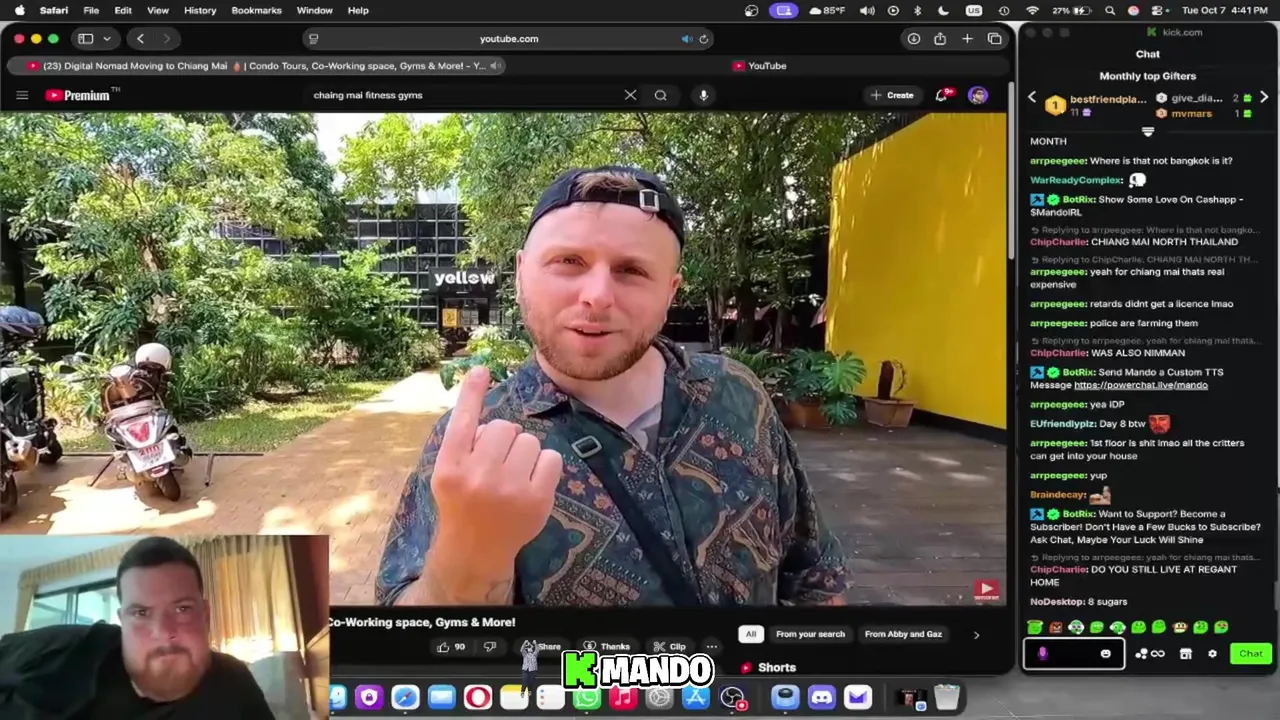1280x720 pixels.
Task: Toggle Bluetooth in the macOS menu bar
Action: (917, 10)
